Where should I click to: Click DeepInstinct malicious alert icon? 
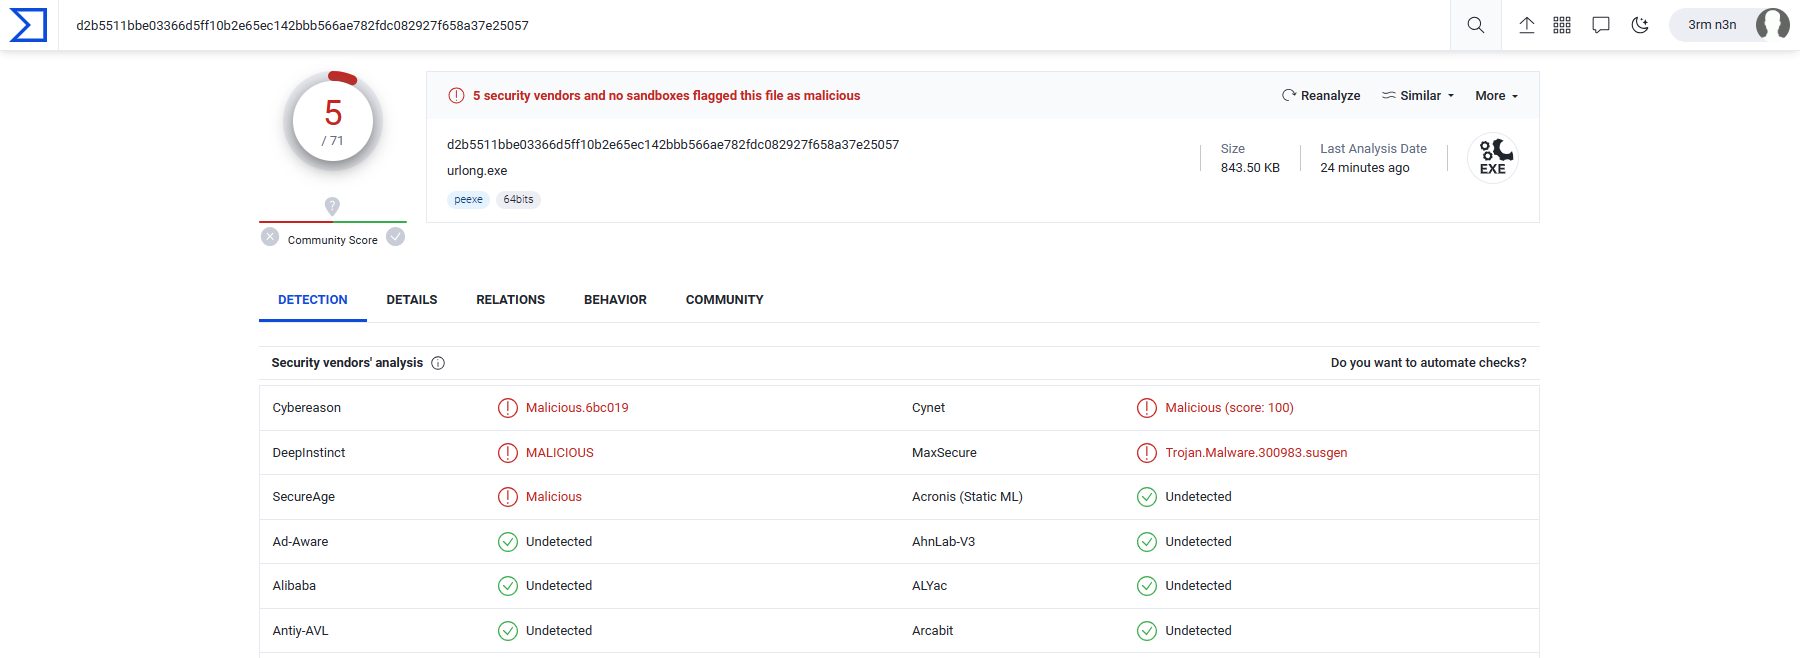tap(508, 453)
